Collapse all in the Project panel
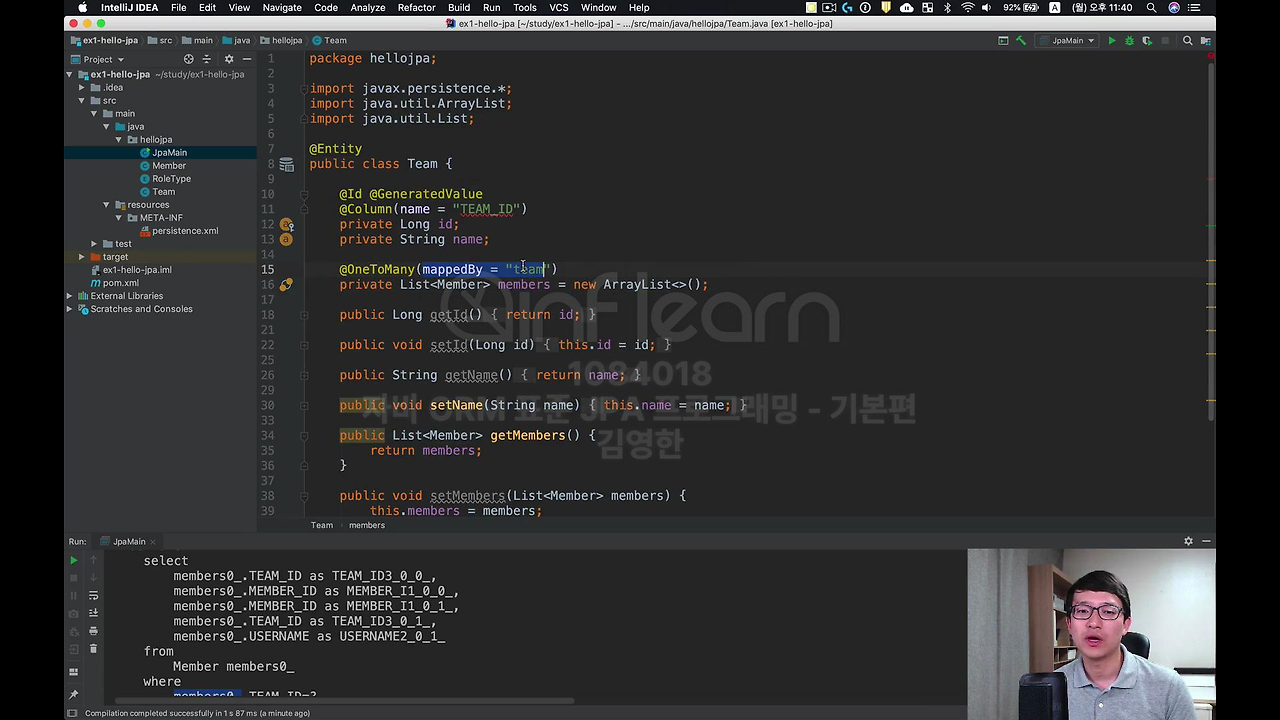 click(207, 59)
